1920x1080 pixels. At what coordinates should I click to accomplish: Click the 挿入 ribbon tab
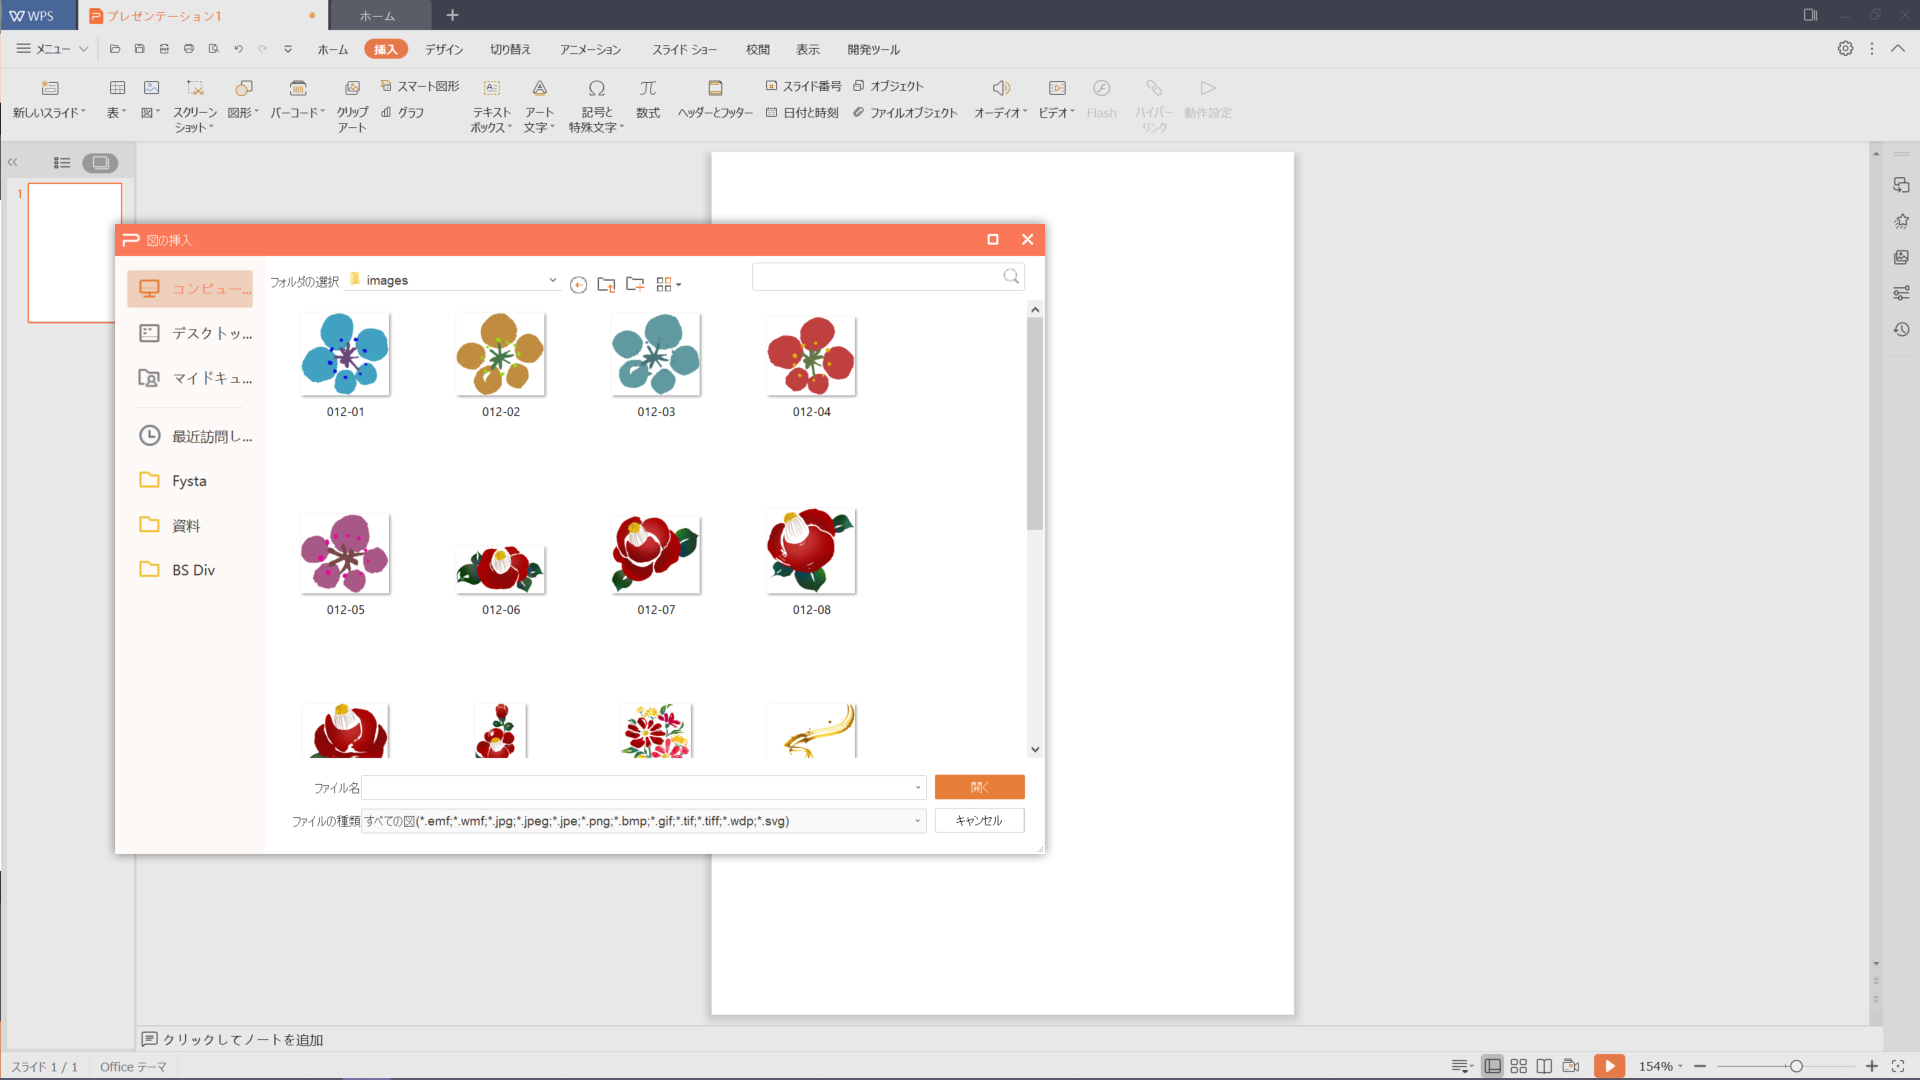386,49
